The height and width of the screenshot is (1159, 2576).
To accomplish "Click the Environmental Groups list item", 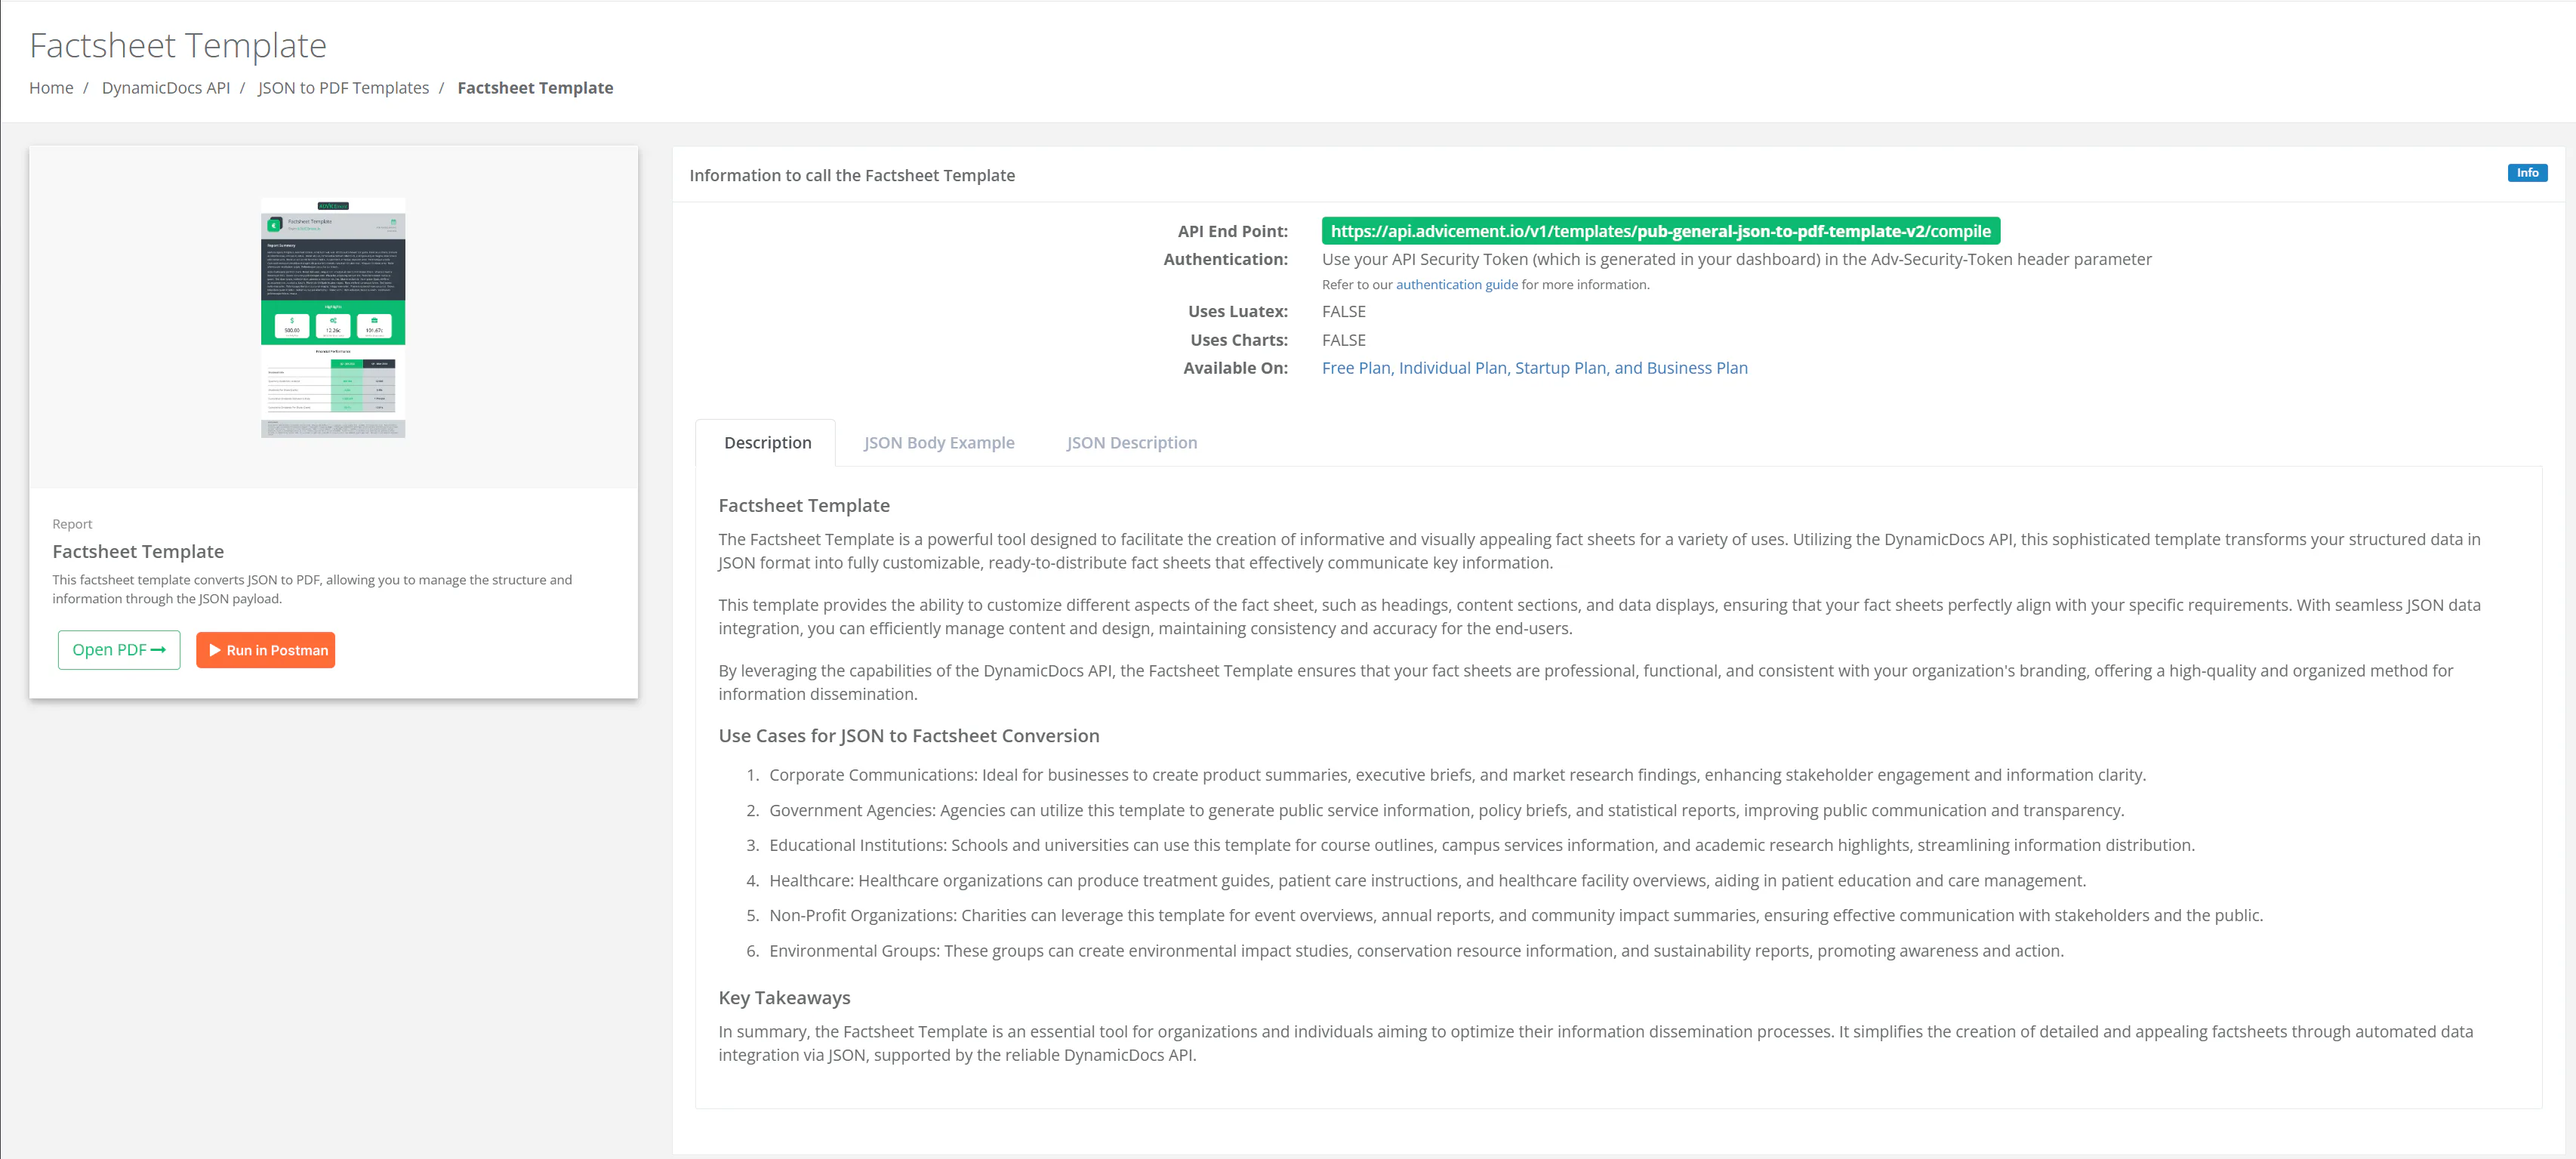I will coord(1416,951).
